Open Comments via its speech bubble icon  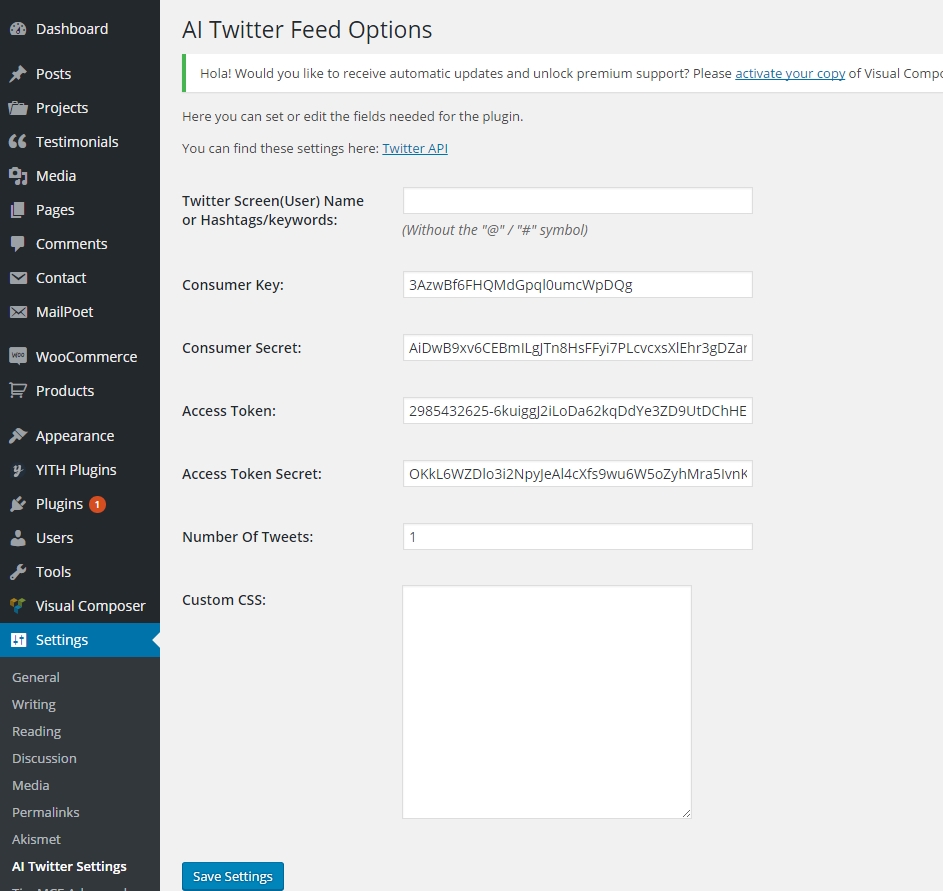pyautogui.click(x=20, y=243)
